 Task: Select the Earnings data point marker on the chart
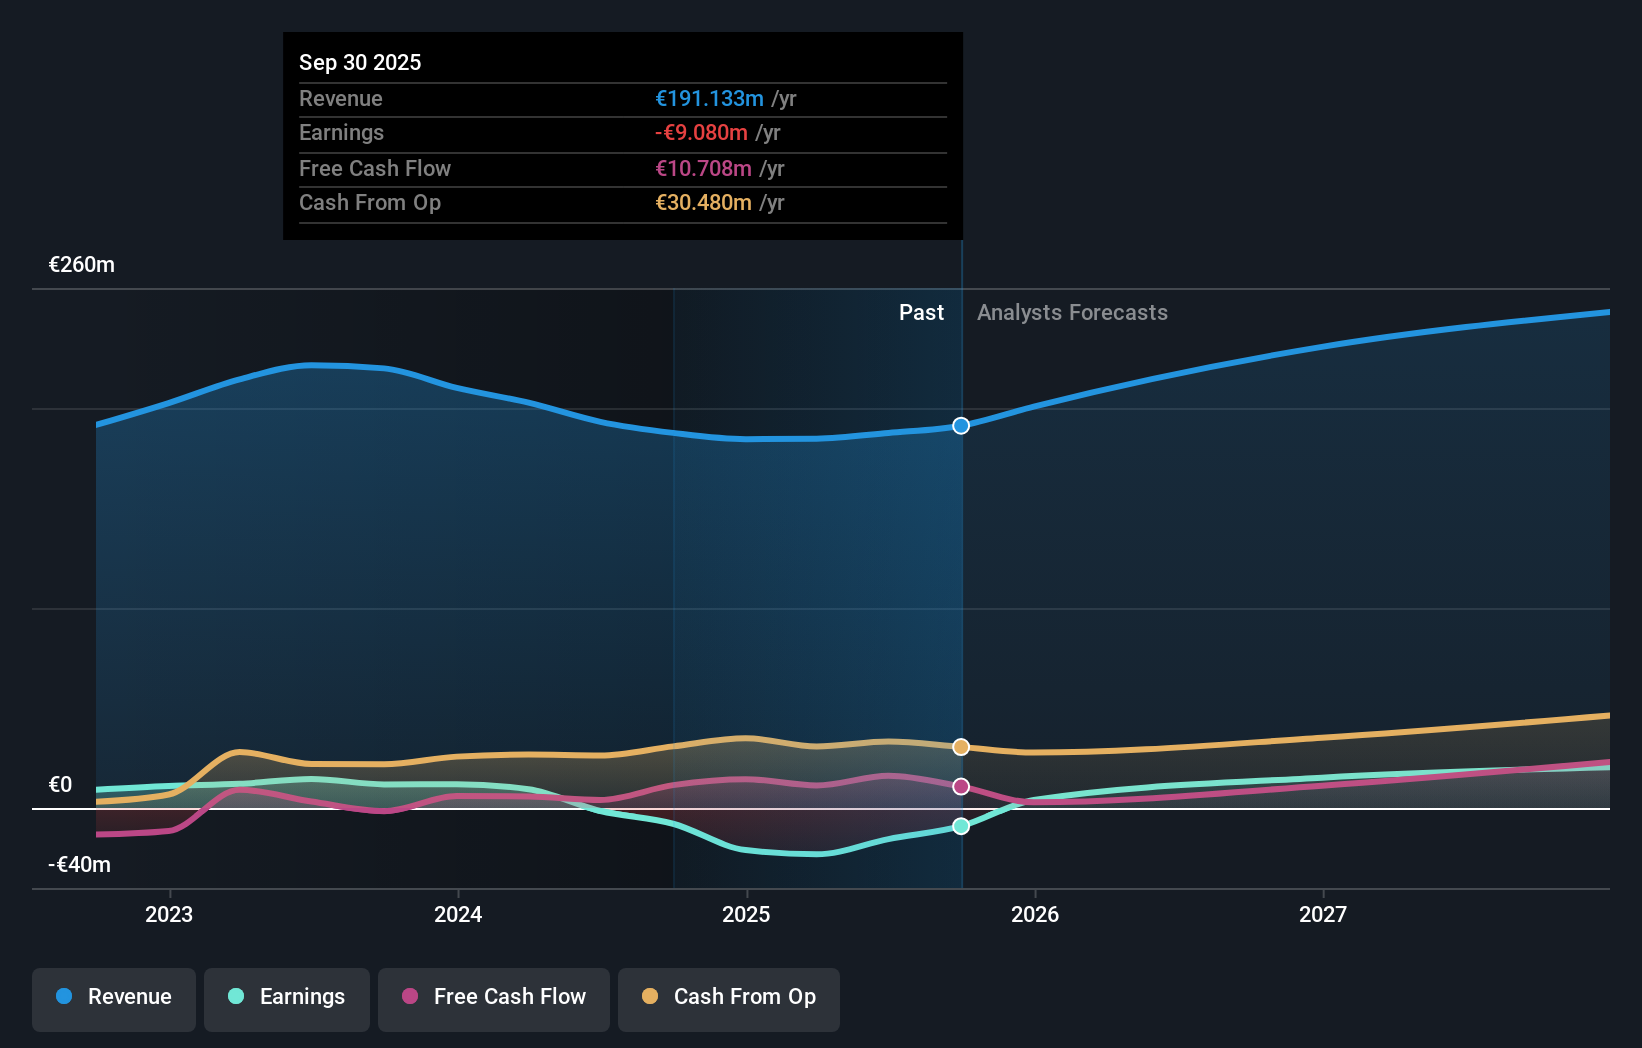point(961,825)
